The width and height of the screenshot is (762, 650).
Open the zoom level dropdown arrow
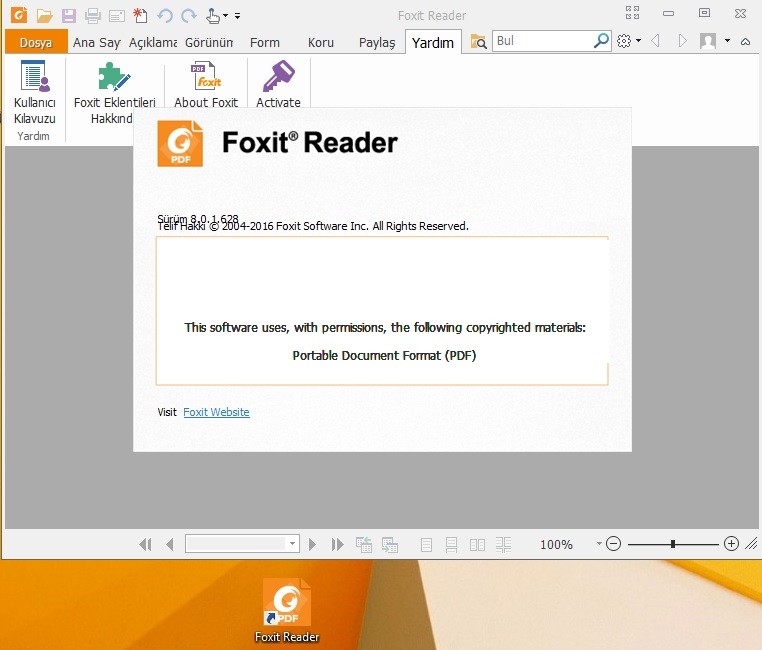[x=599, y=544]
